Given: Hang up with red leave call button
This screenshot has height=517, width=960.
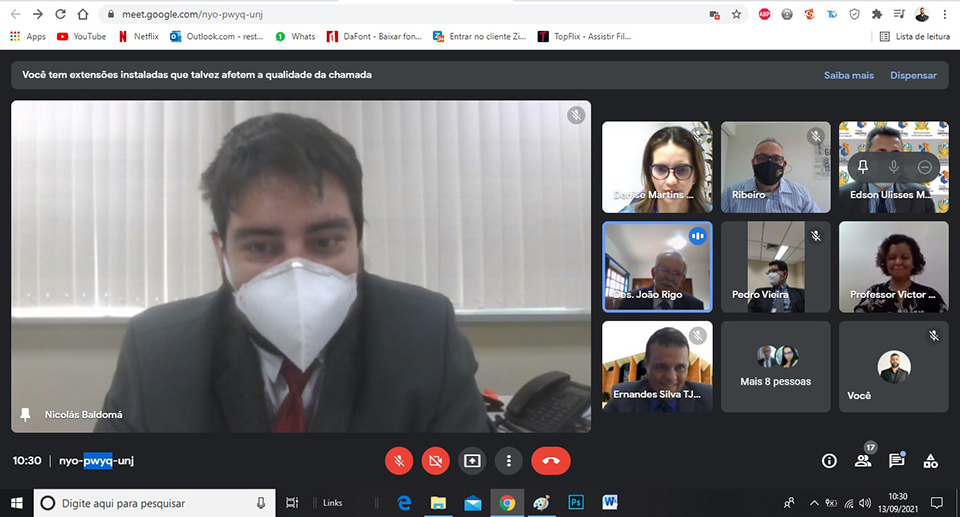Looking at the screenshot, I should 550,461.
